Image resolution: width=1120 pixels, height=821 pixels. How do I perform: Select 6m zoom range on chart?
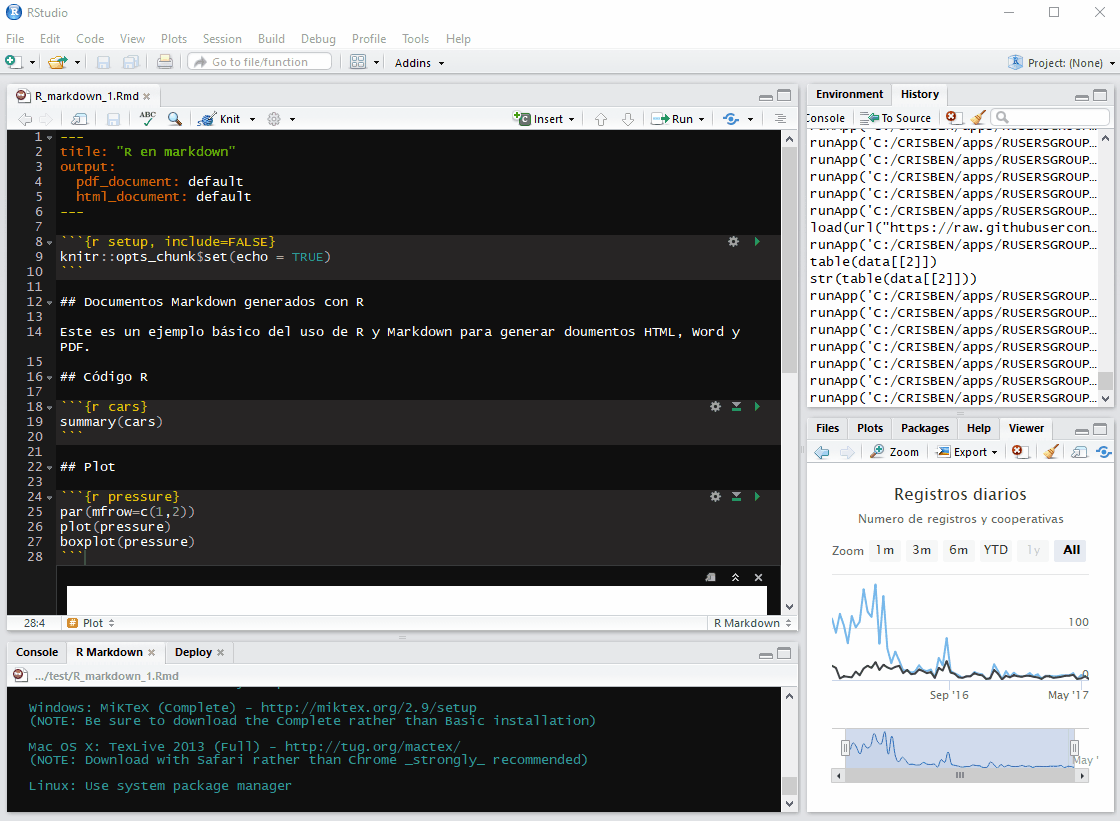(x=959, y=550)
